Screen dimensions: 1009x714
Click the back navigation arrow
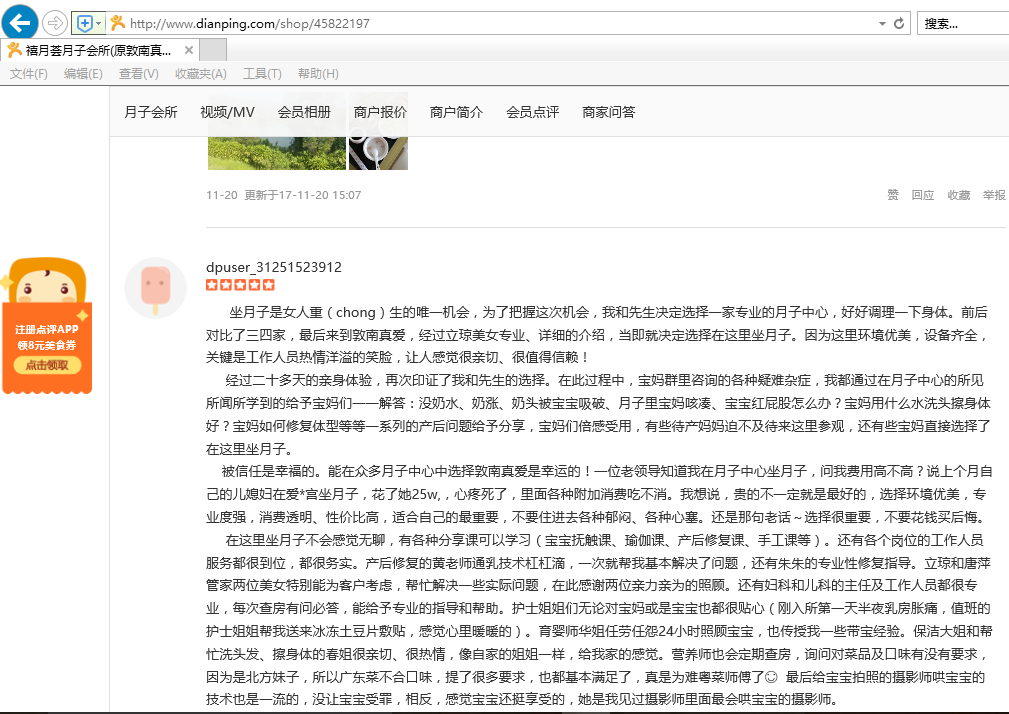pyautogui.click(x=18, y=22)
